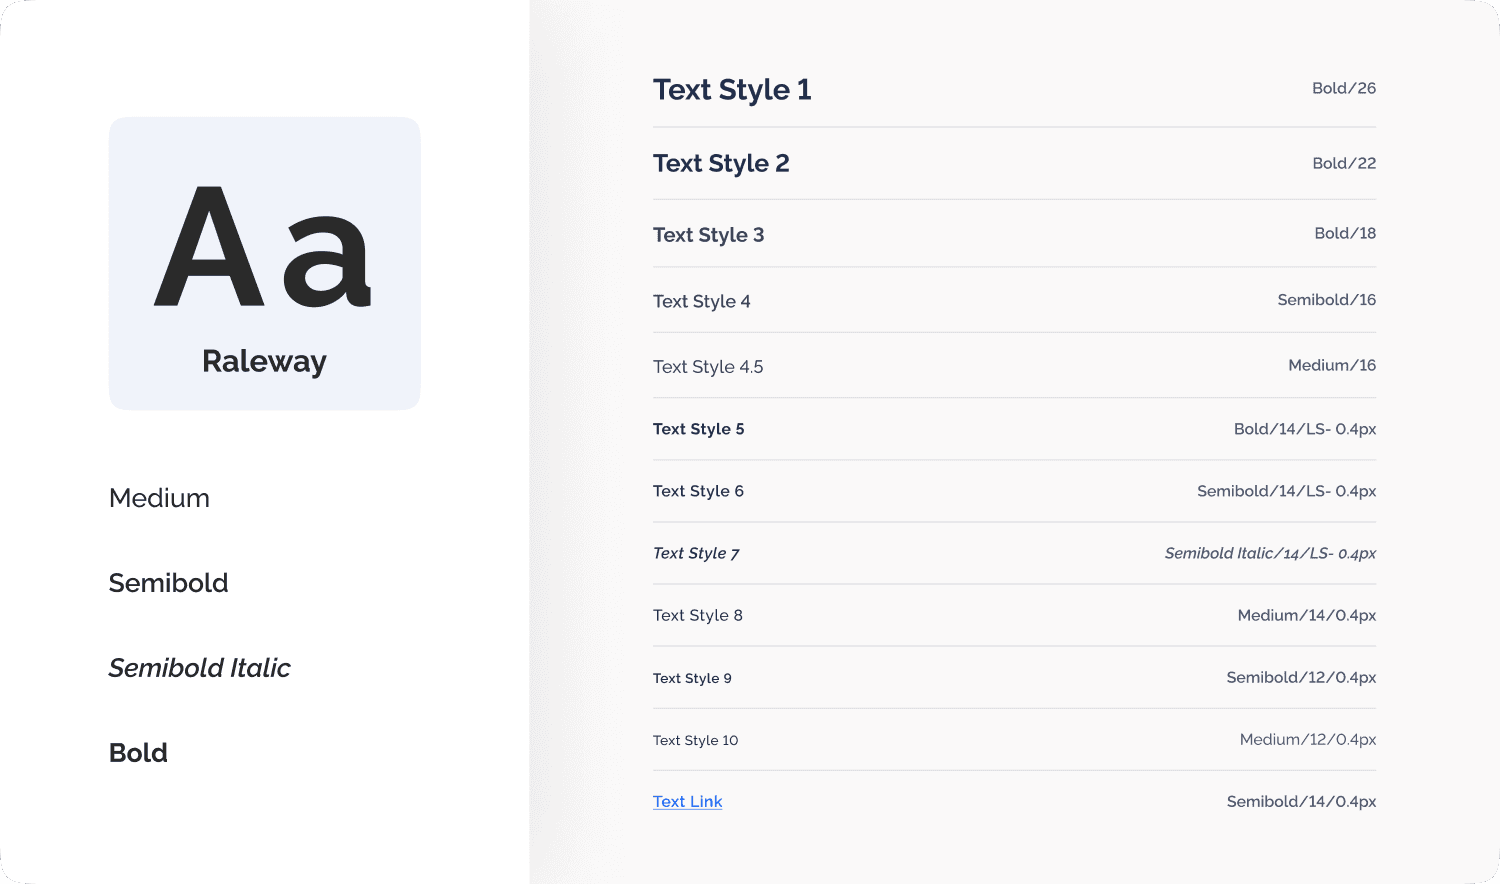Click the large Aa glyph preview

pyautogui.click(x=263, y=248)
